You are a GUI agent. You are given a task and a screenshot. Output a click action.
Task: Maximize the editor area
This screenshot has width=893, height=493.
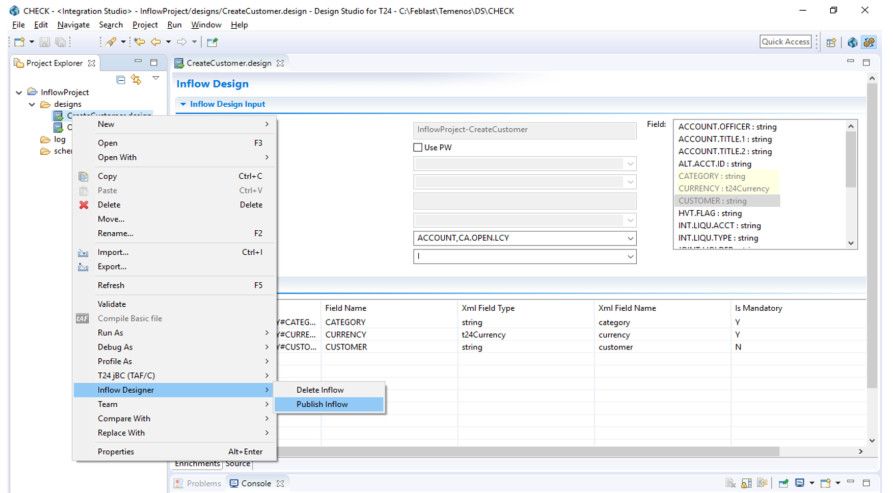pos(867,62)
